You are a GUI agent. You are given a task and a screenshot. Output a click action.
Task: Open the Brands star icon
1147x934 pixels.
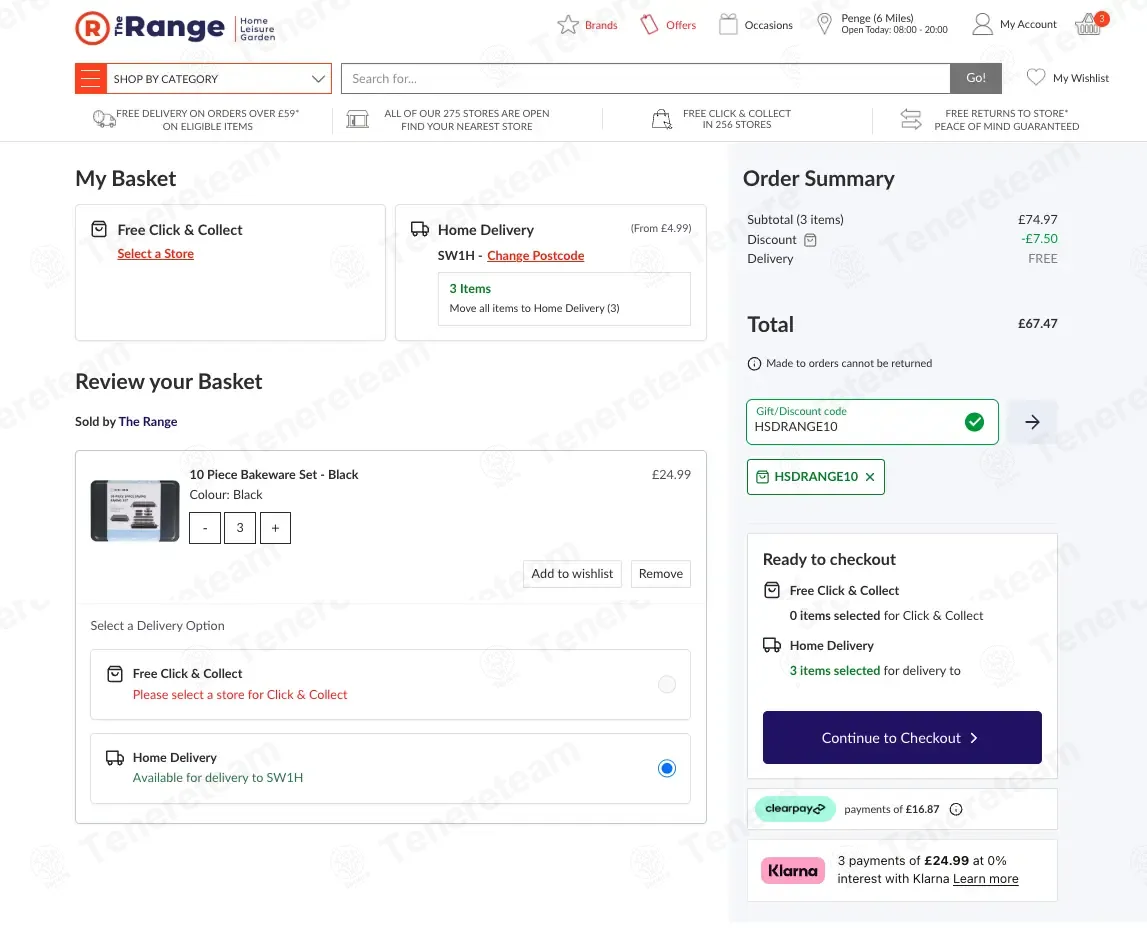tap(568, 25)
